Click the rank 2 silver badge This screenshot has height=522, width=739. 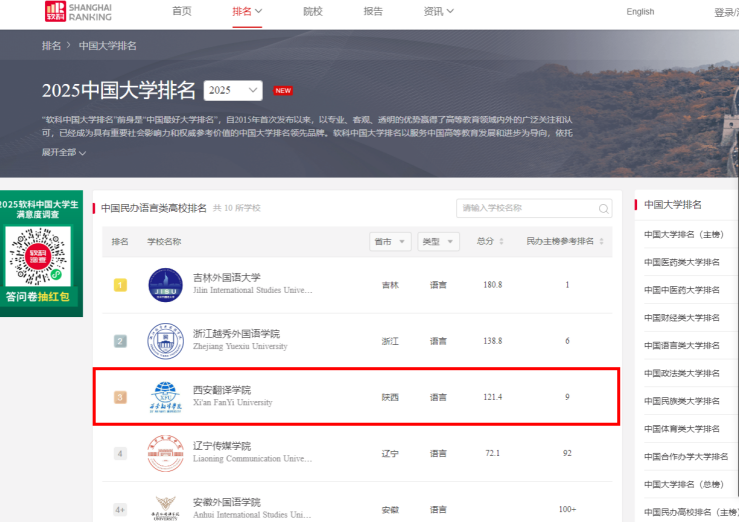[120, 341]
